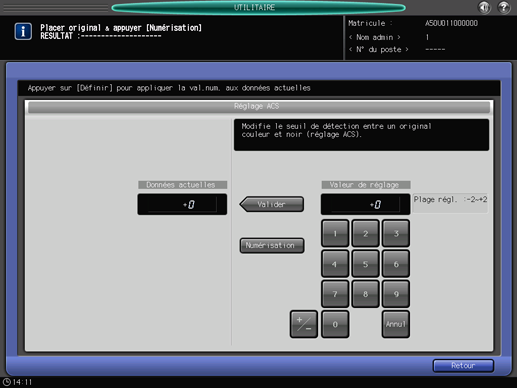Click the 'Plage régl. :-2~+2' text
Image resolution: width=517 pixels, height=388 pixels.
[x=450, y=200]
